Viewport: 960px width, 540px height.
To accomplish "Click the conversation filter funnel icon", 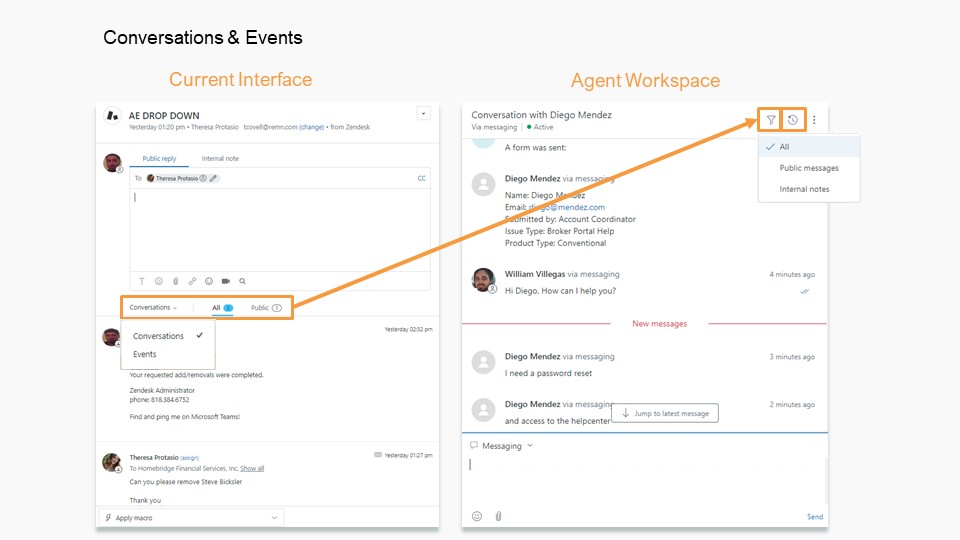I will (x=771, y=120).
